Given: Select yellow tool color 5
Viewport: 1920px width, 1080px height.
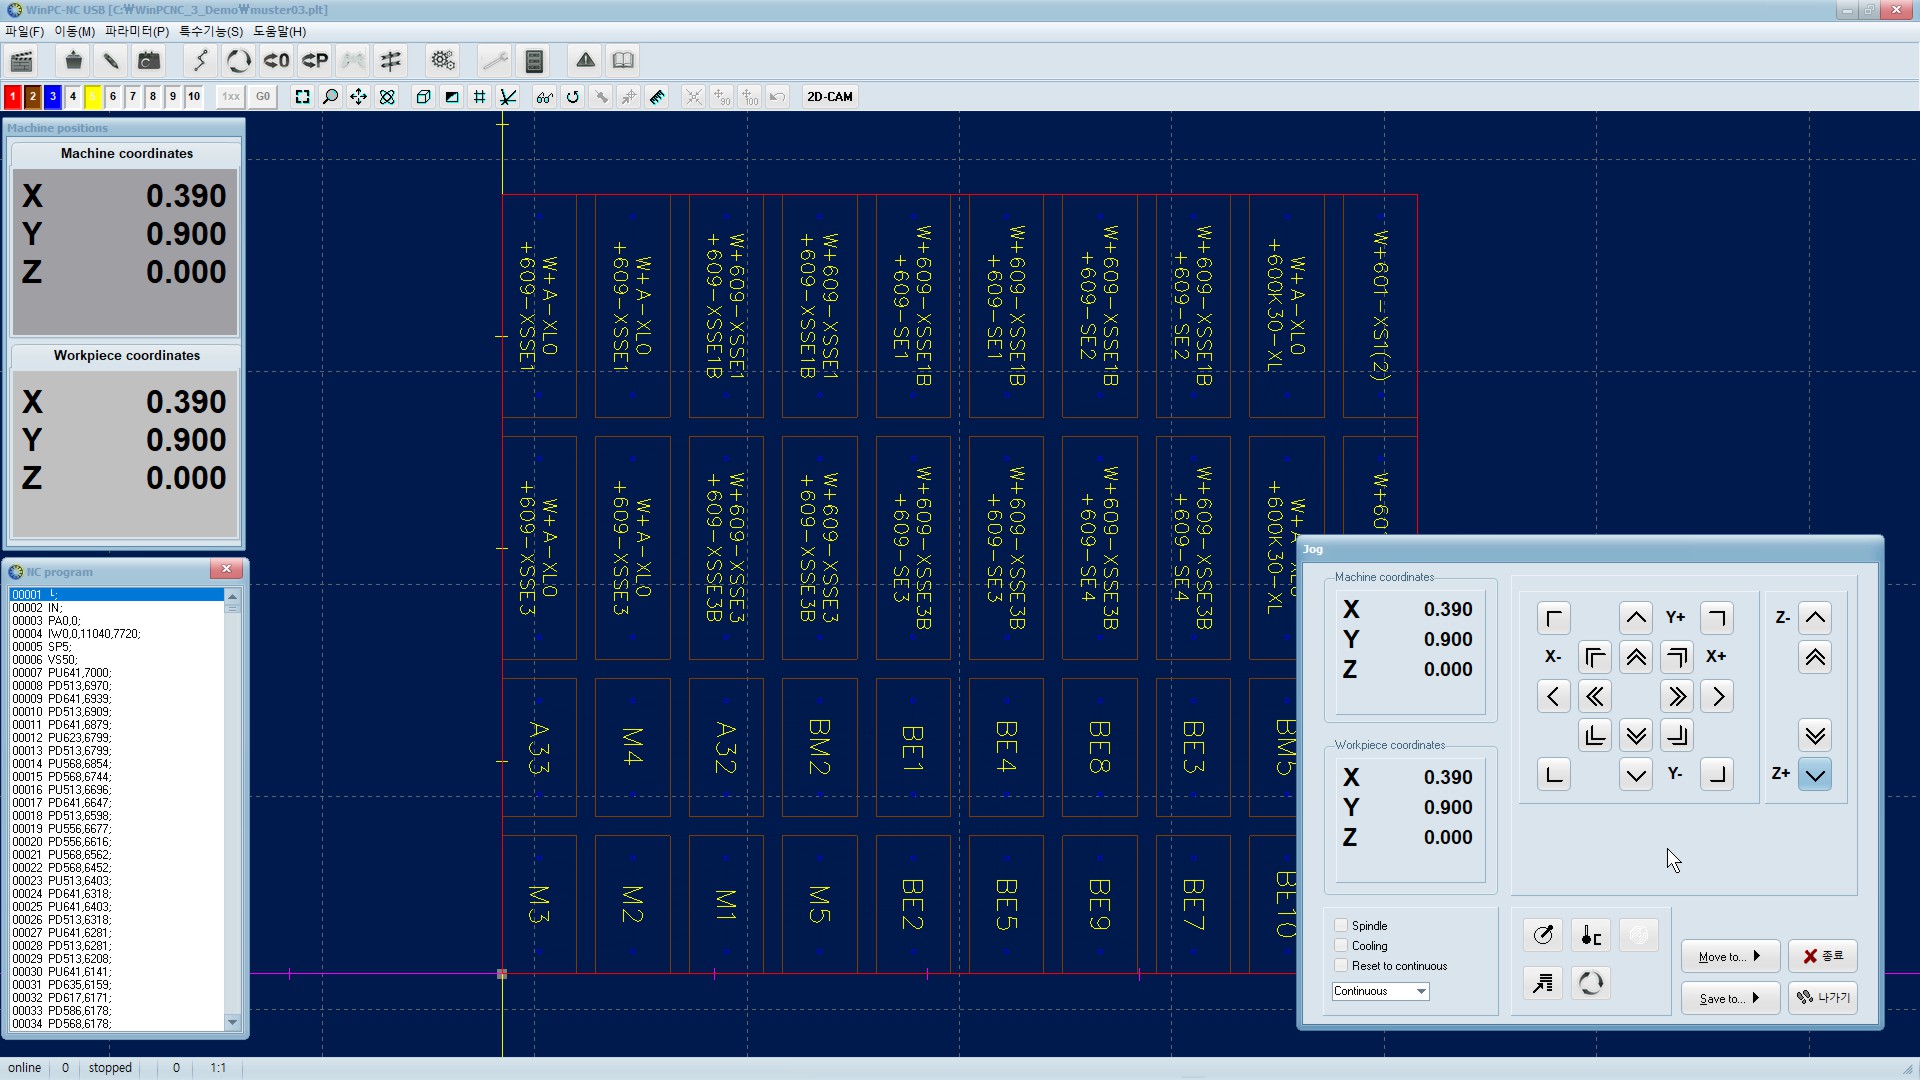Looking at the screenshot, I should [92, 97].
